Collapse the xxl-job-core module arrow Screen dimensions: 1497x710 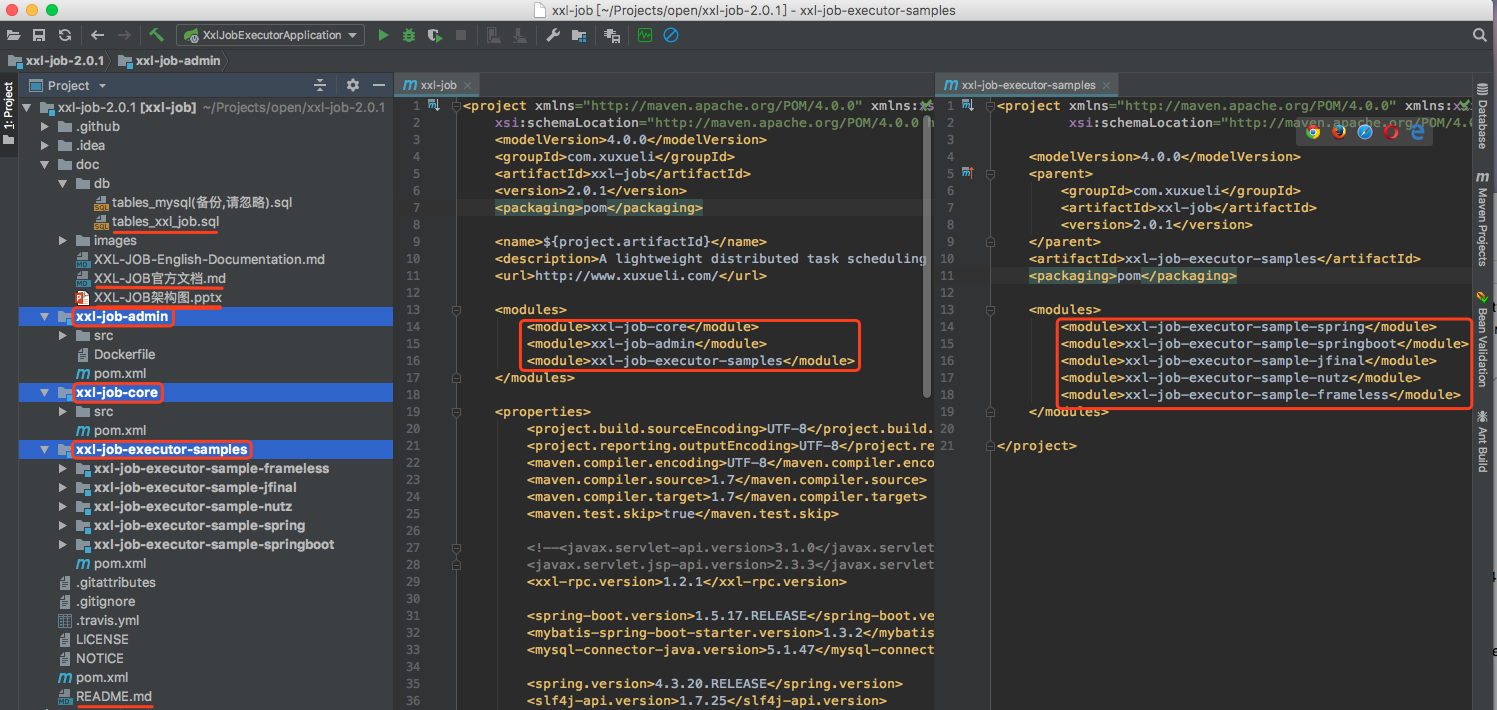coord(44,392)
